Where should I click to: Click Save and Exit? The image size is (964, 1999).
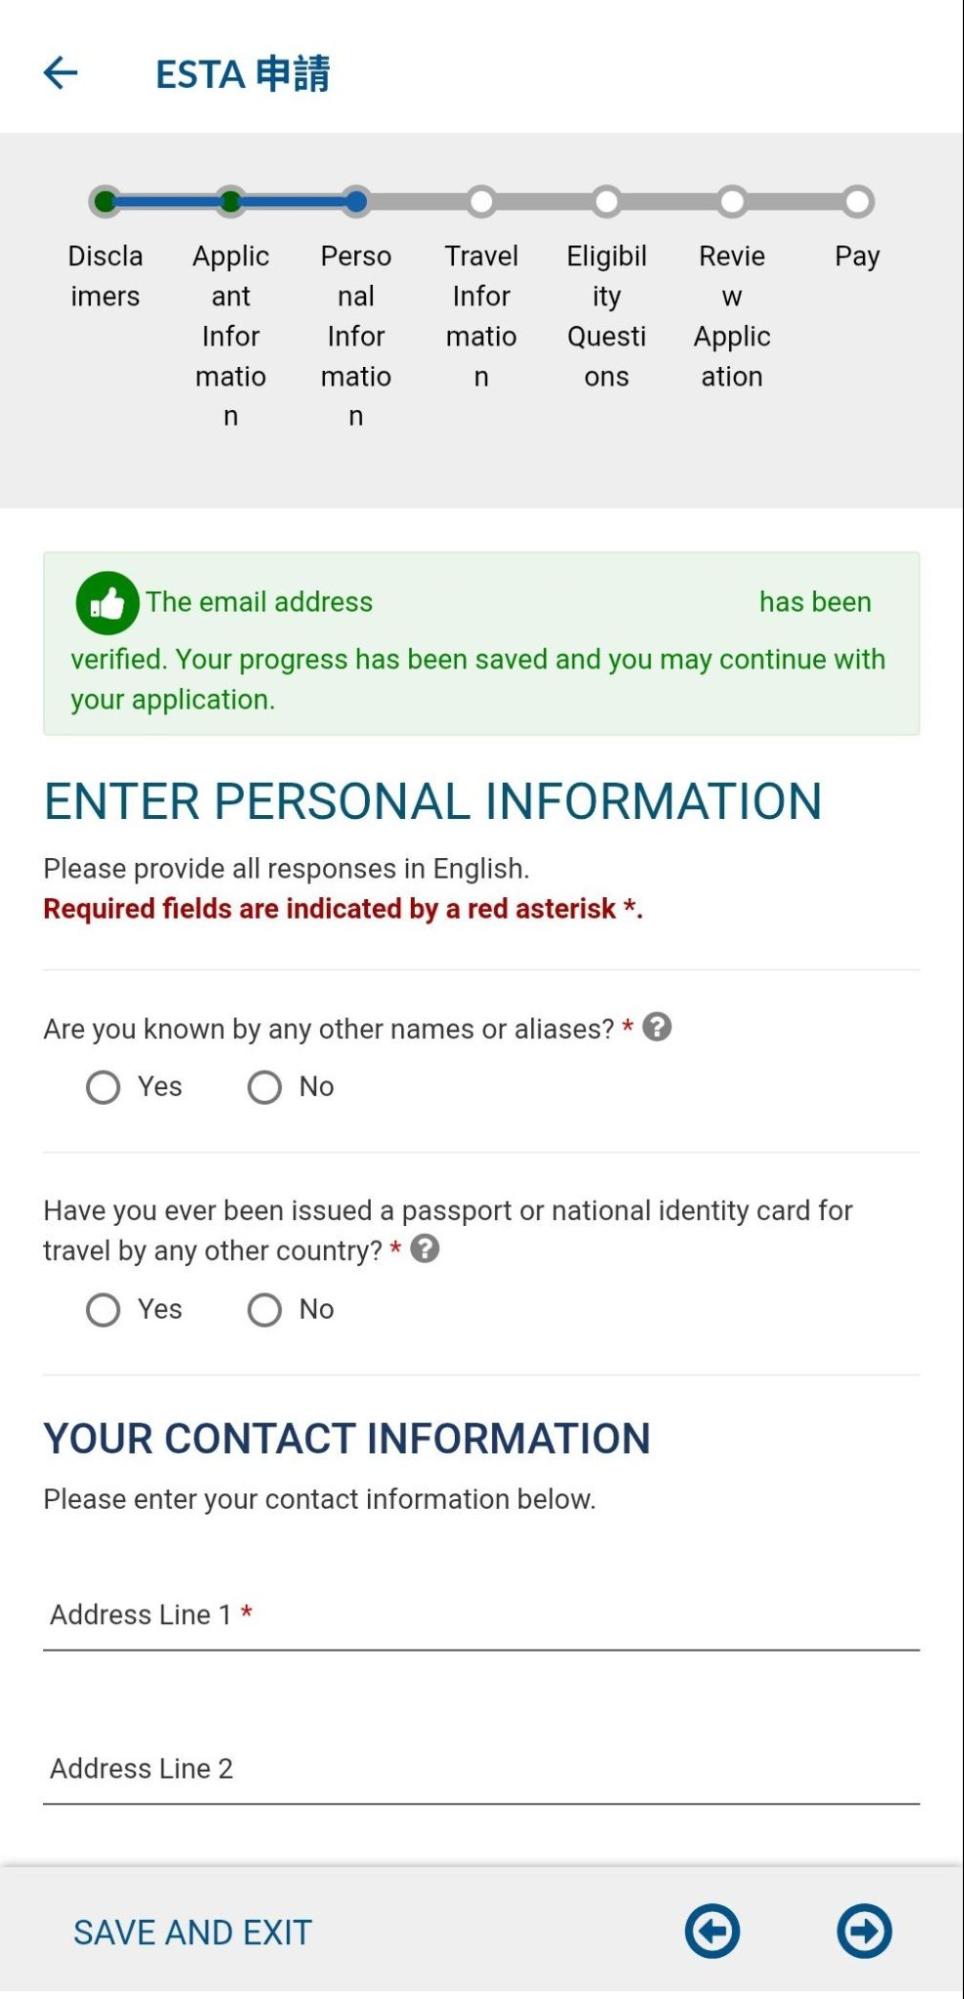[193, 1932]
